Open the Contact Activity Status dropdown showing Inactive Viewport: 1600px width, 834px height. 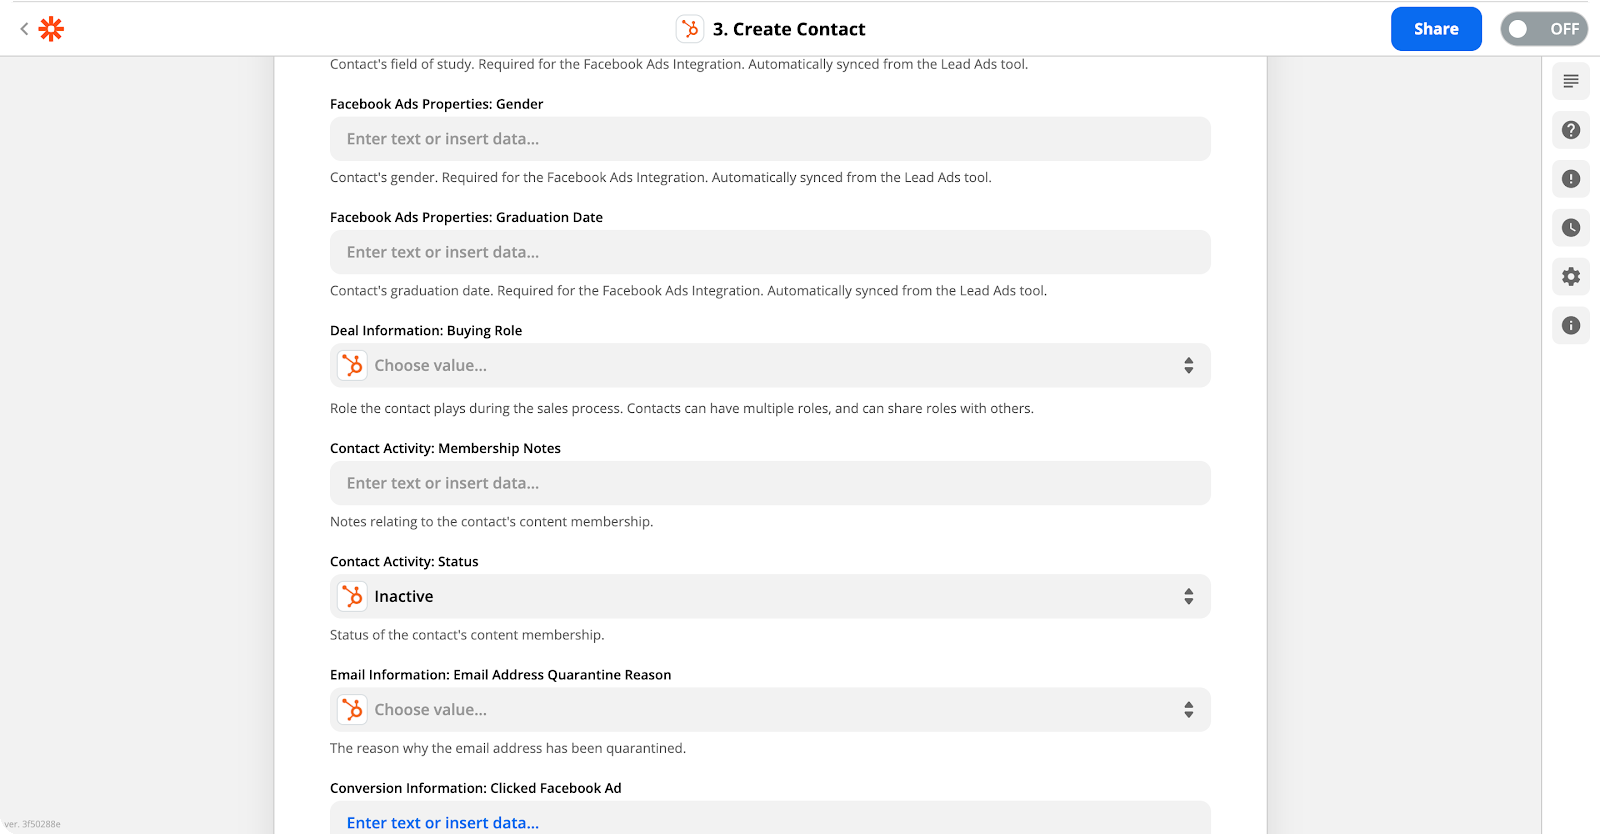pos(770,597)
